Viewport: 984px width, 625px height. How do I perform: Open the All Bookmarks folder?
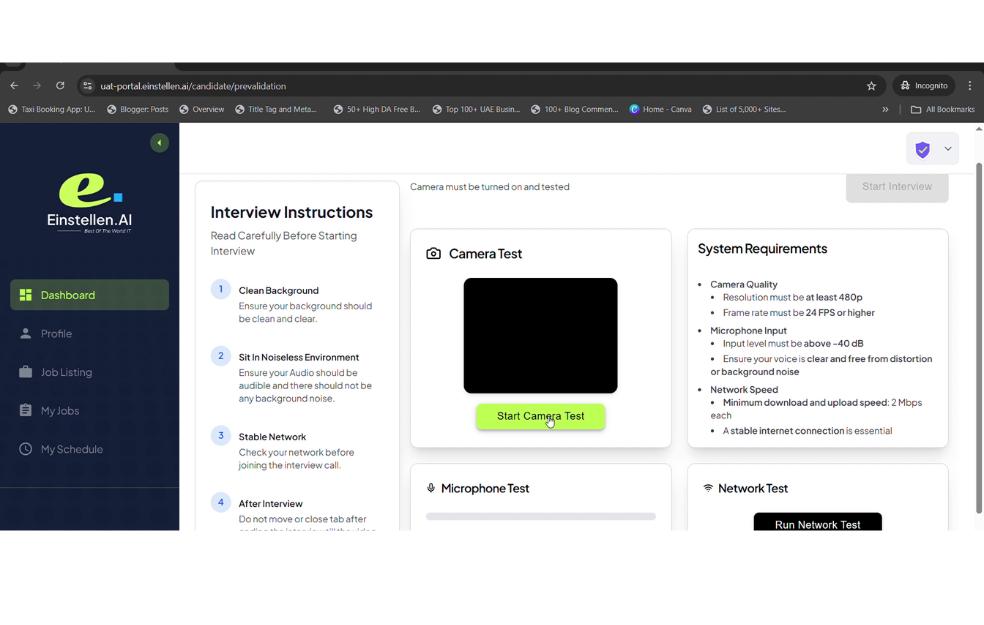coord(942,110)
